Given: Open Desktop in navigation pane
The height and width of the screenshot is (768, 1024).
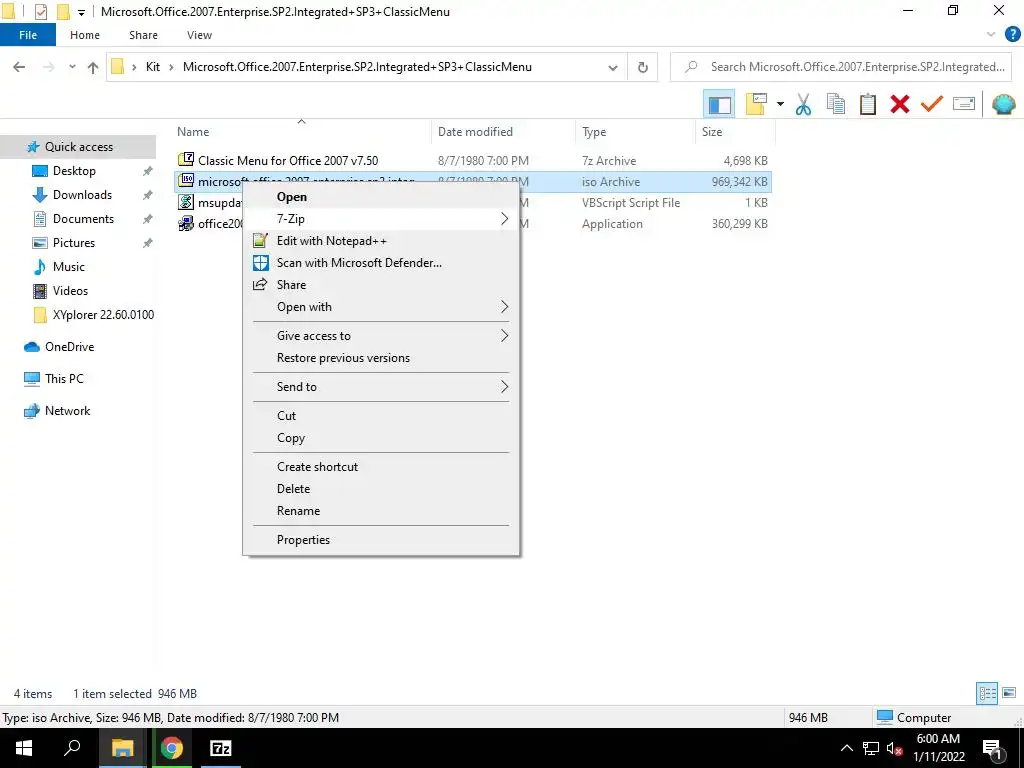Looking at the screenshot, I should (74, 171).
